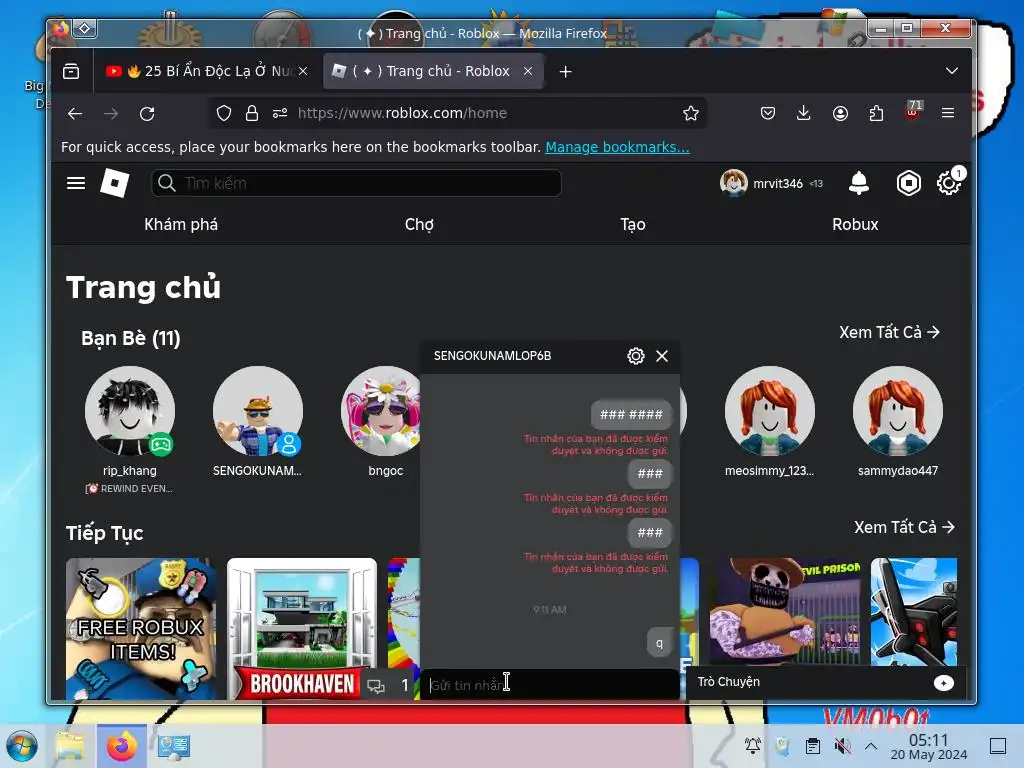Viewport: 1024px width, 768px height.
Task: Click the Firefox taskbar icon
Action: click(x=121, y=746)
